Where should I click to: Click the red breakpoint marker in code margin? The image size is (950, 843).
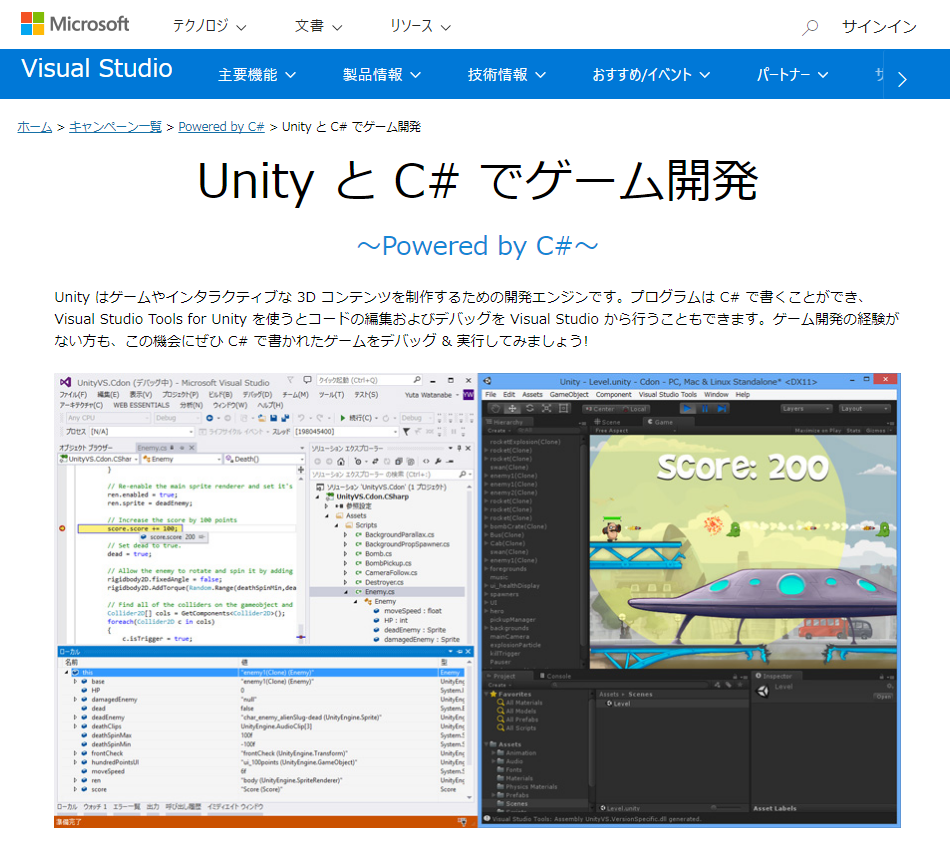62,527
